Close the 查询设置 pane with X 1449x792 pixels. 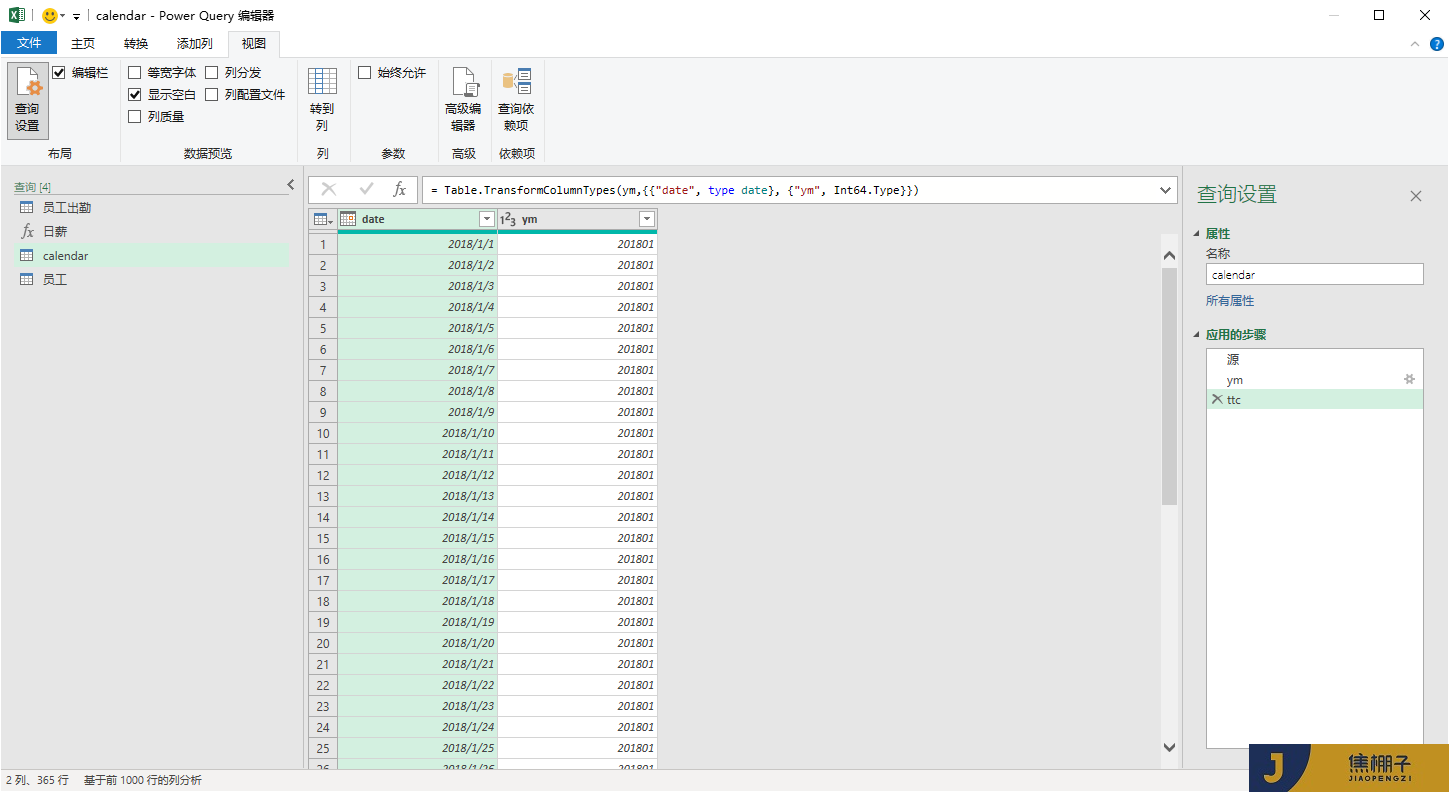(x=1415, y=196)
